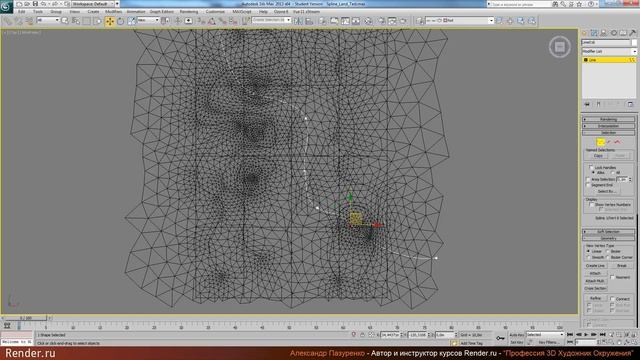Enable Area Selection checkbox
640x360 pixels.
(x=588, y=179)
